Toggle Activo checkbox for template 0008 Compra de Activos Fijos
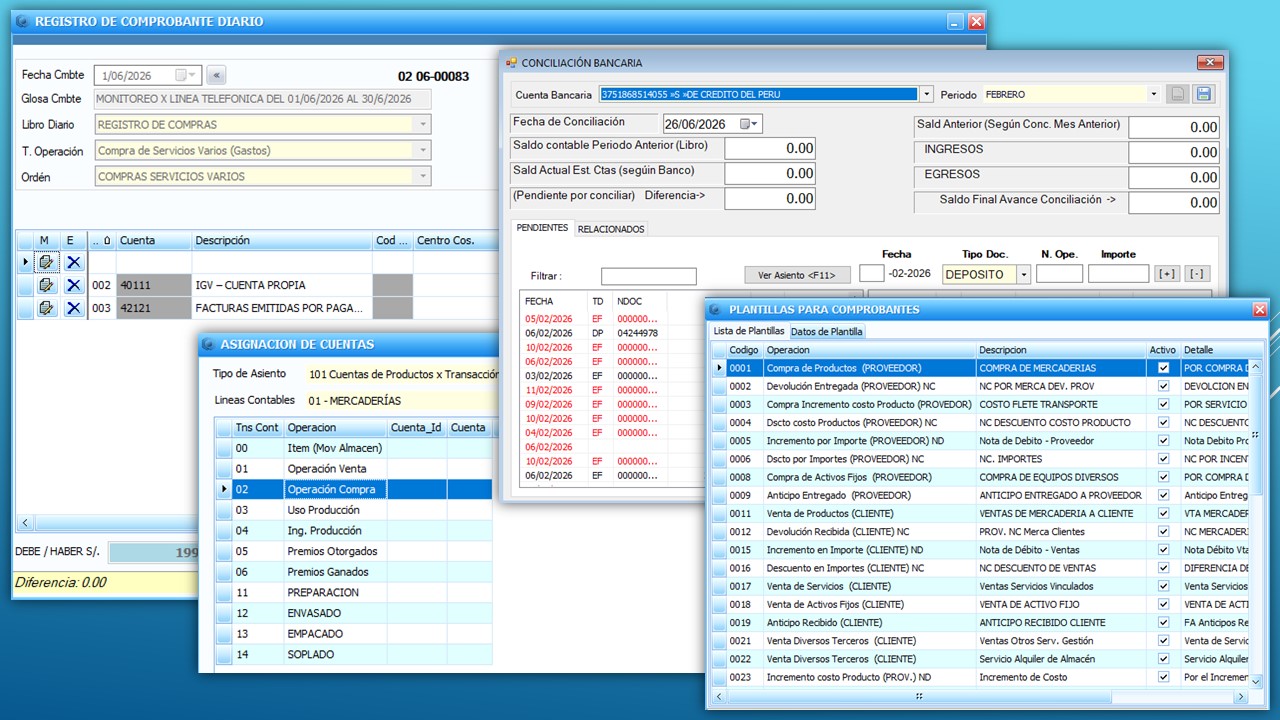Image resolution: width=1280 pixels, height=720 pixels. click(1163, 477)
